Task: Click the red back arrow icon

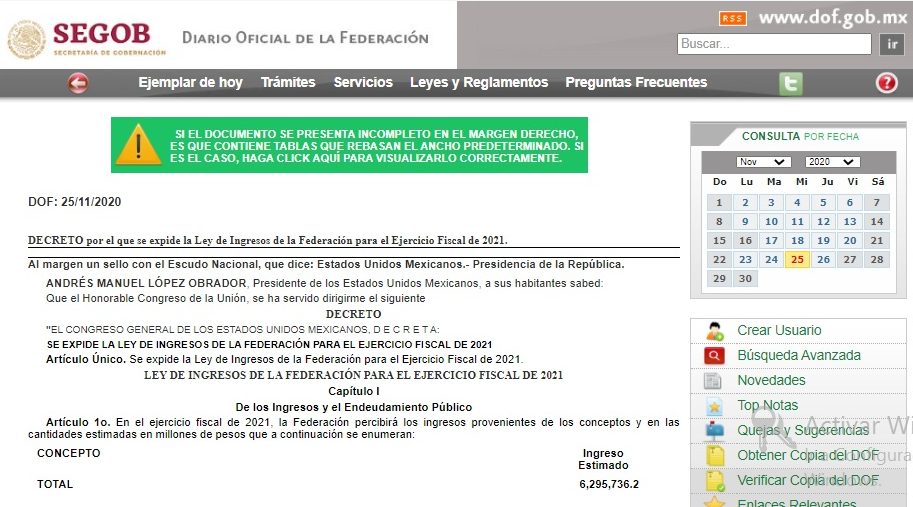Action: click(78, 83)
